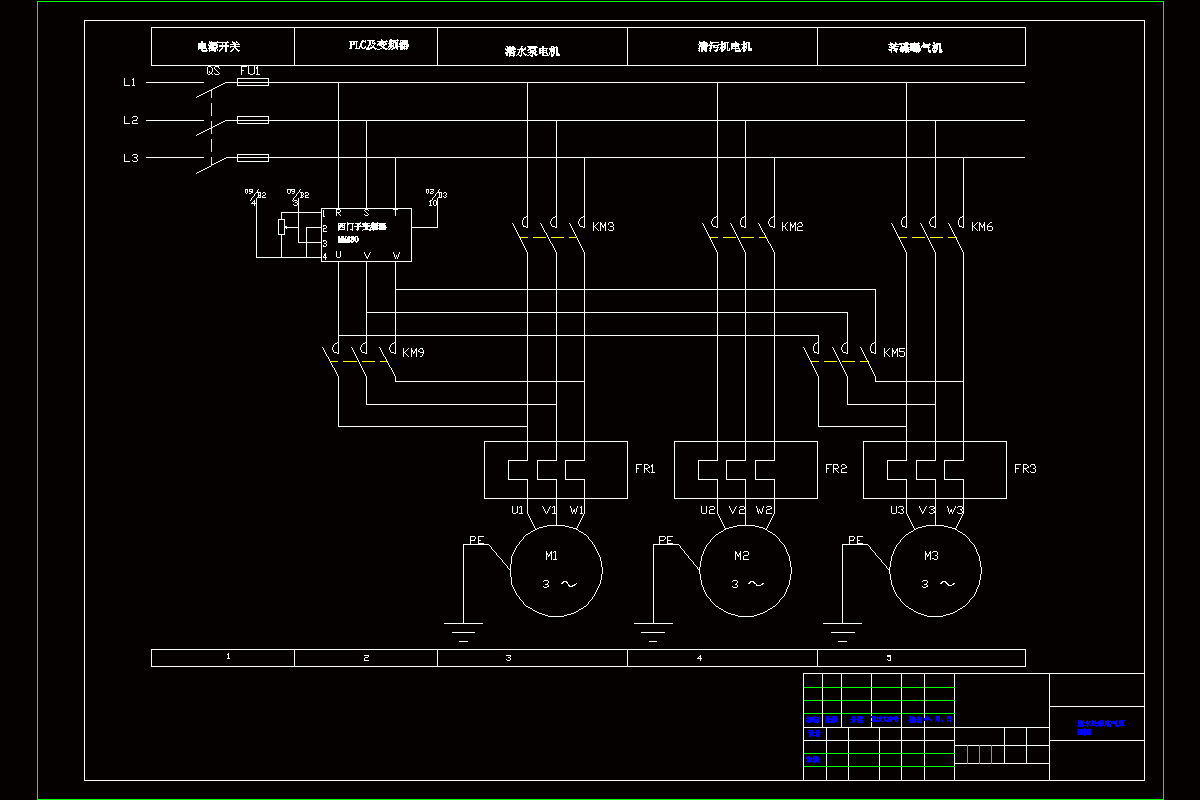Click the header cell '电源开关'

pyautogui.click(x=223, y=47)
